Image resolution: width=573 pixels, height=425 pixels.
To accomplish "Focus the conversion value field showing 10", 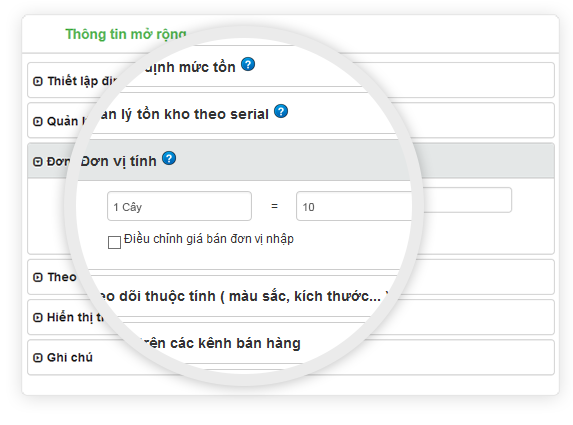I will pyautogui.click(x=404, y=204).
